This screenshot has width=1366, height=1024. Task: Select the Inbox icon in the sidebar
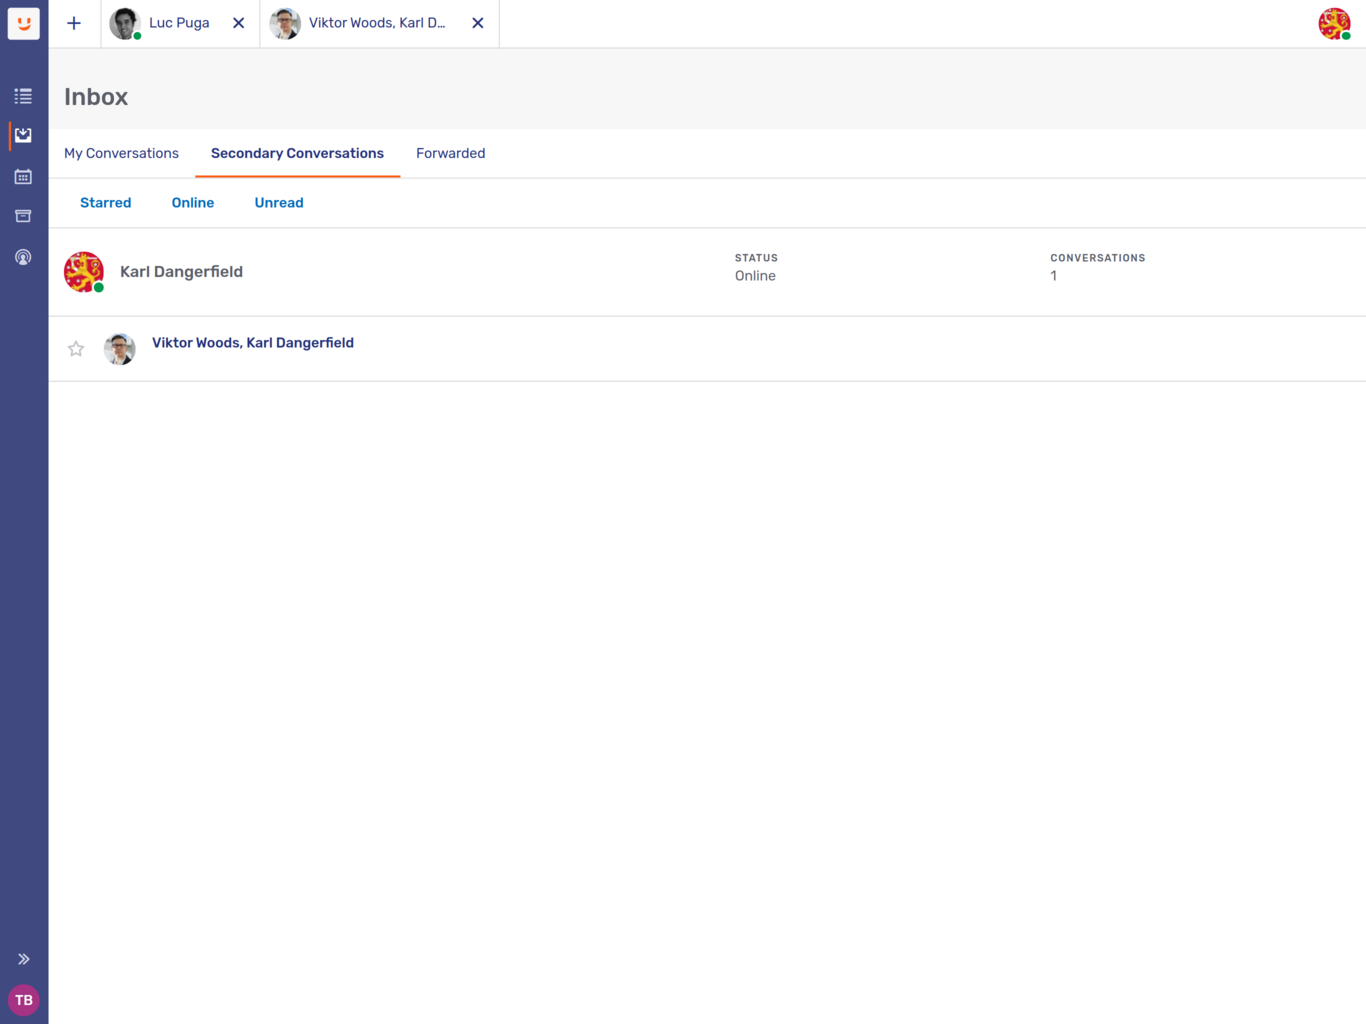click(23, 135)
